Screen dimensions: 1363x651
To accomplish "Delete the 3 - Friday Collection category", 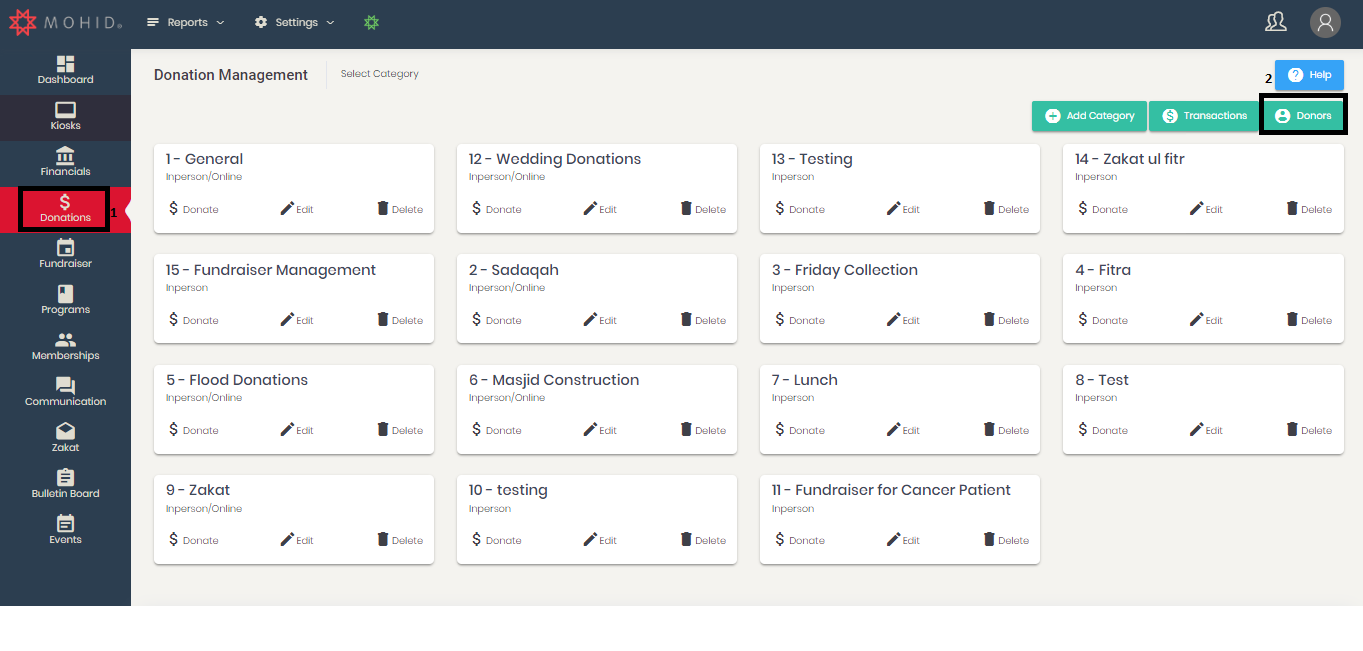I will pyautogui.click(x=1006, y=320).
